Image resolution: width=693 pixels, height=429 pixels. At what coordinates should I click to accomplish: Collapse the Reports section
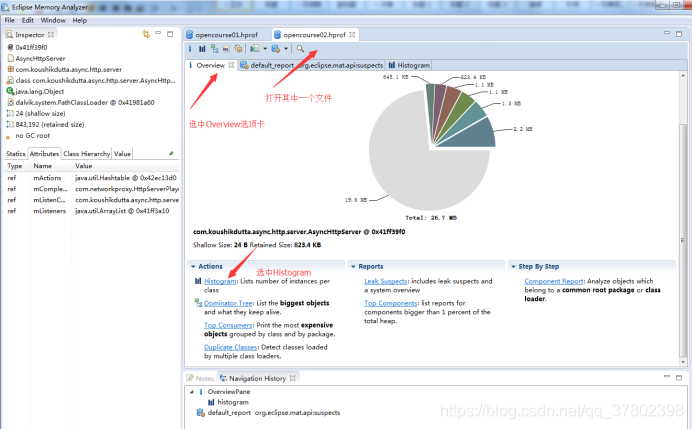pos(353,266)
